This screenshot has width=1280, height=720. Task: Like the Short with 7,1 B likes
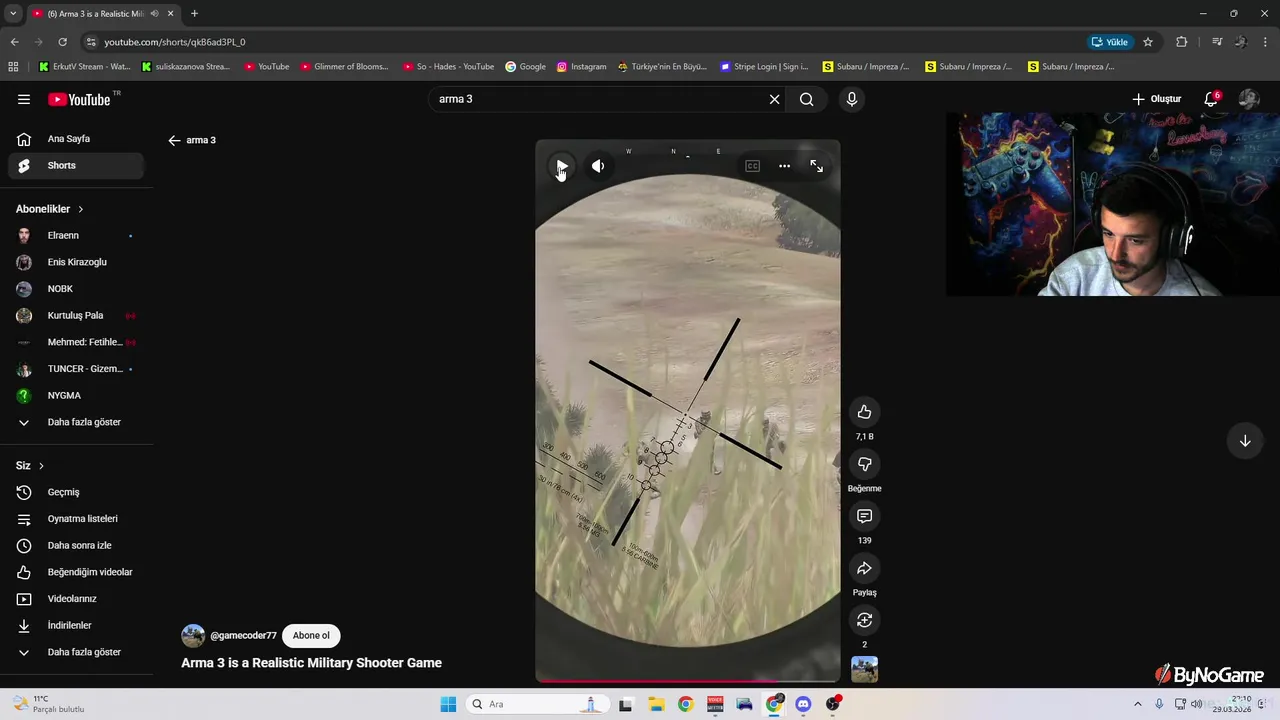(864, 412)
